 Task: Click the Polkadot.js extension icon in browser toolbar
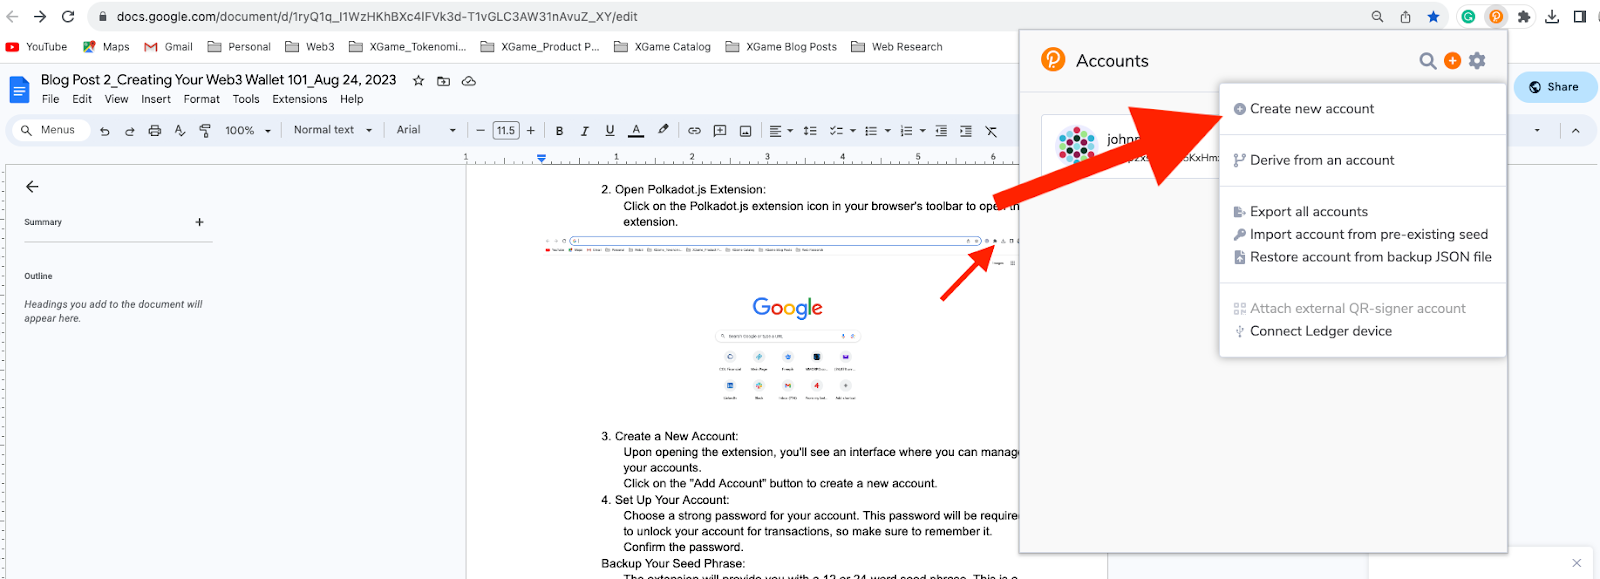pyautogui.click(x=1496, y=17)
